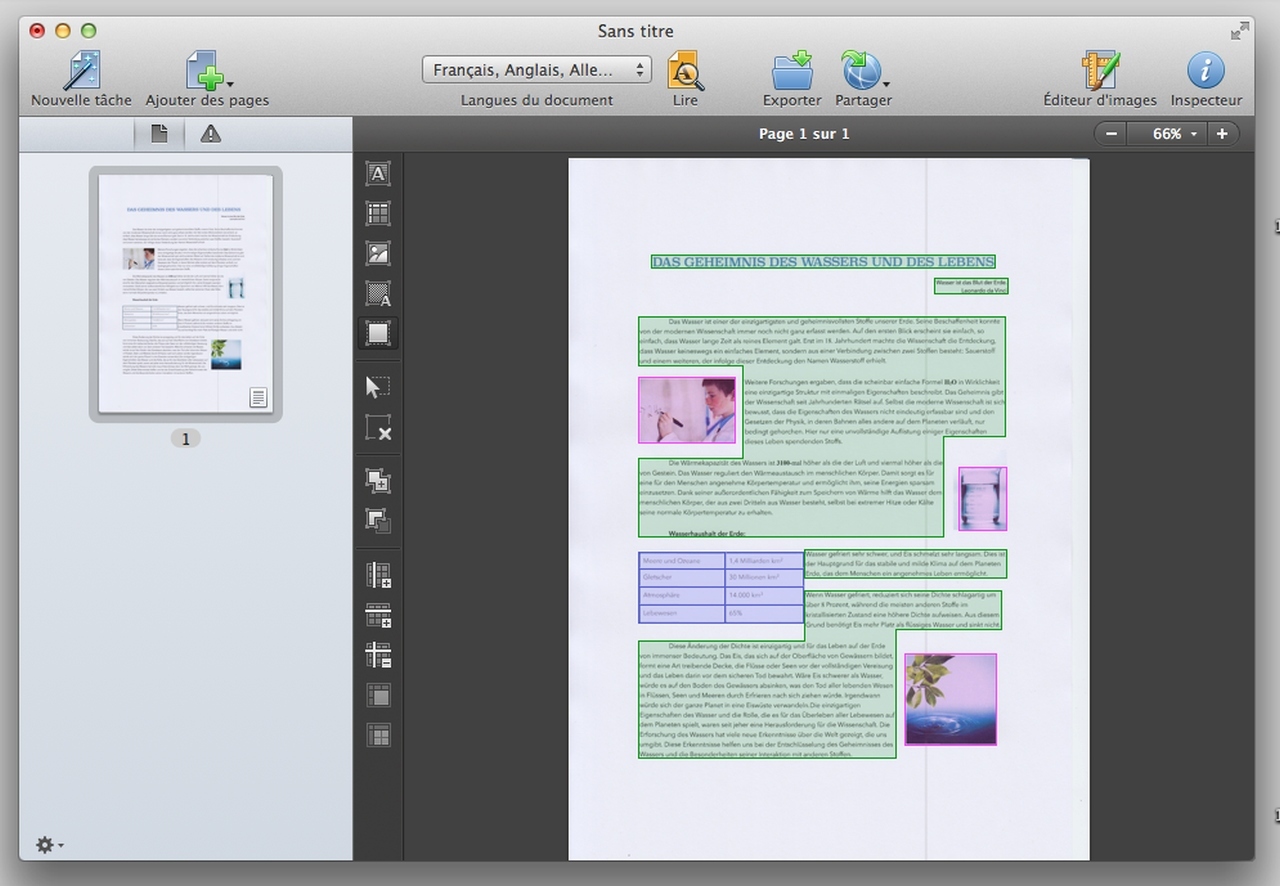Select the background picture area tool

point(378,294)
